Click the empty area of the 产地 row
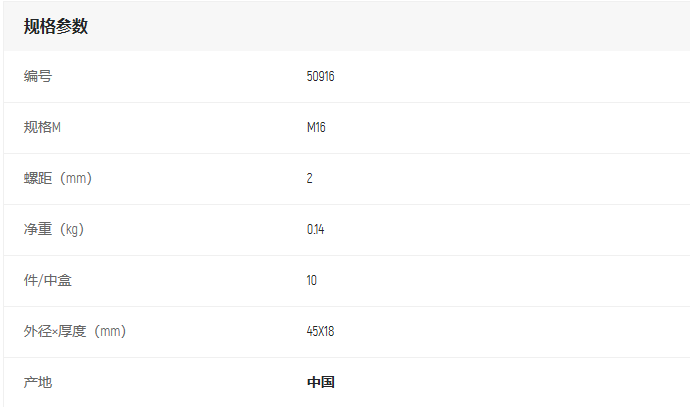Screen dimensions: 690x407 click(510, 382)
